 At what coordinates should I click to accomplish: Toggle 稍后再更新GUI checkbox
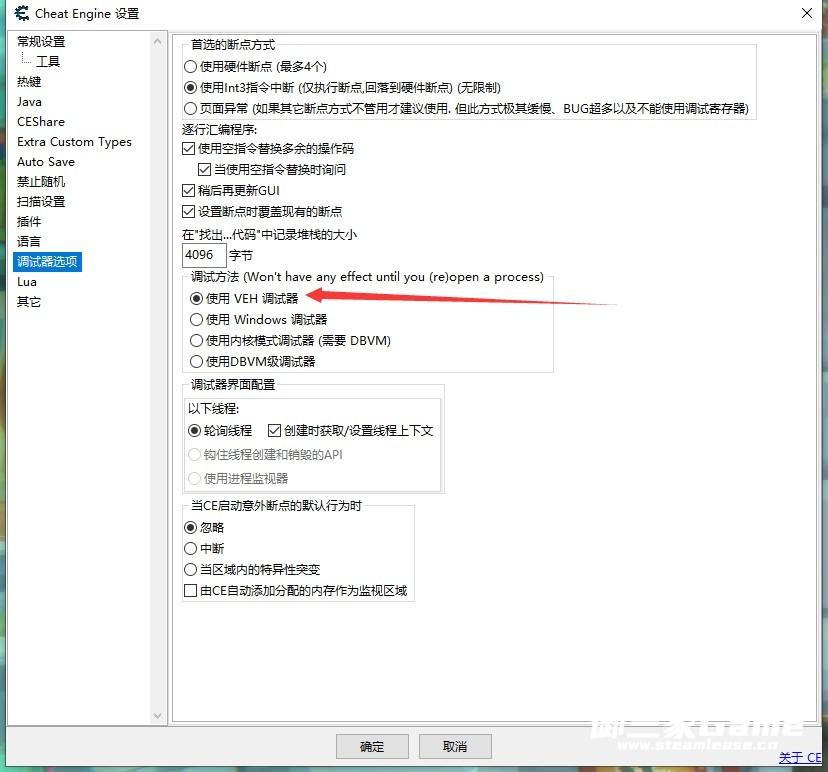coord(189,191)
